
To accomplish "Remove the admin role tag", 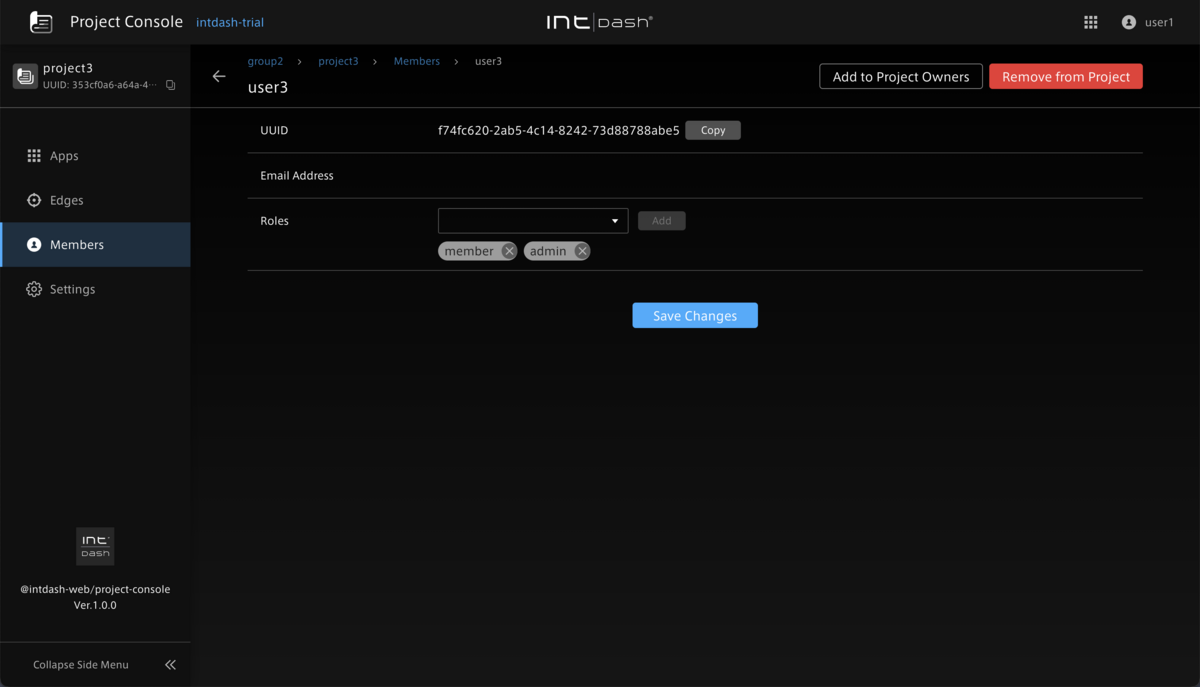I will (581, 251).
